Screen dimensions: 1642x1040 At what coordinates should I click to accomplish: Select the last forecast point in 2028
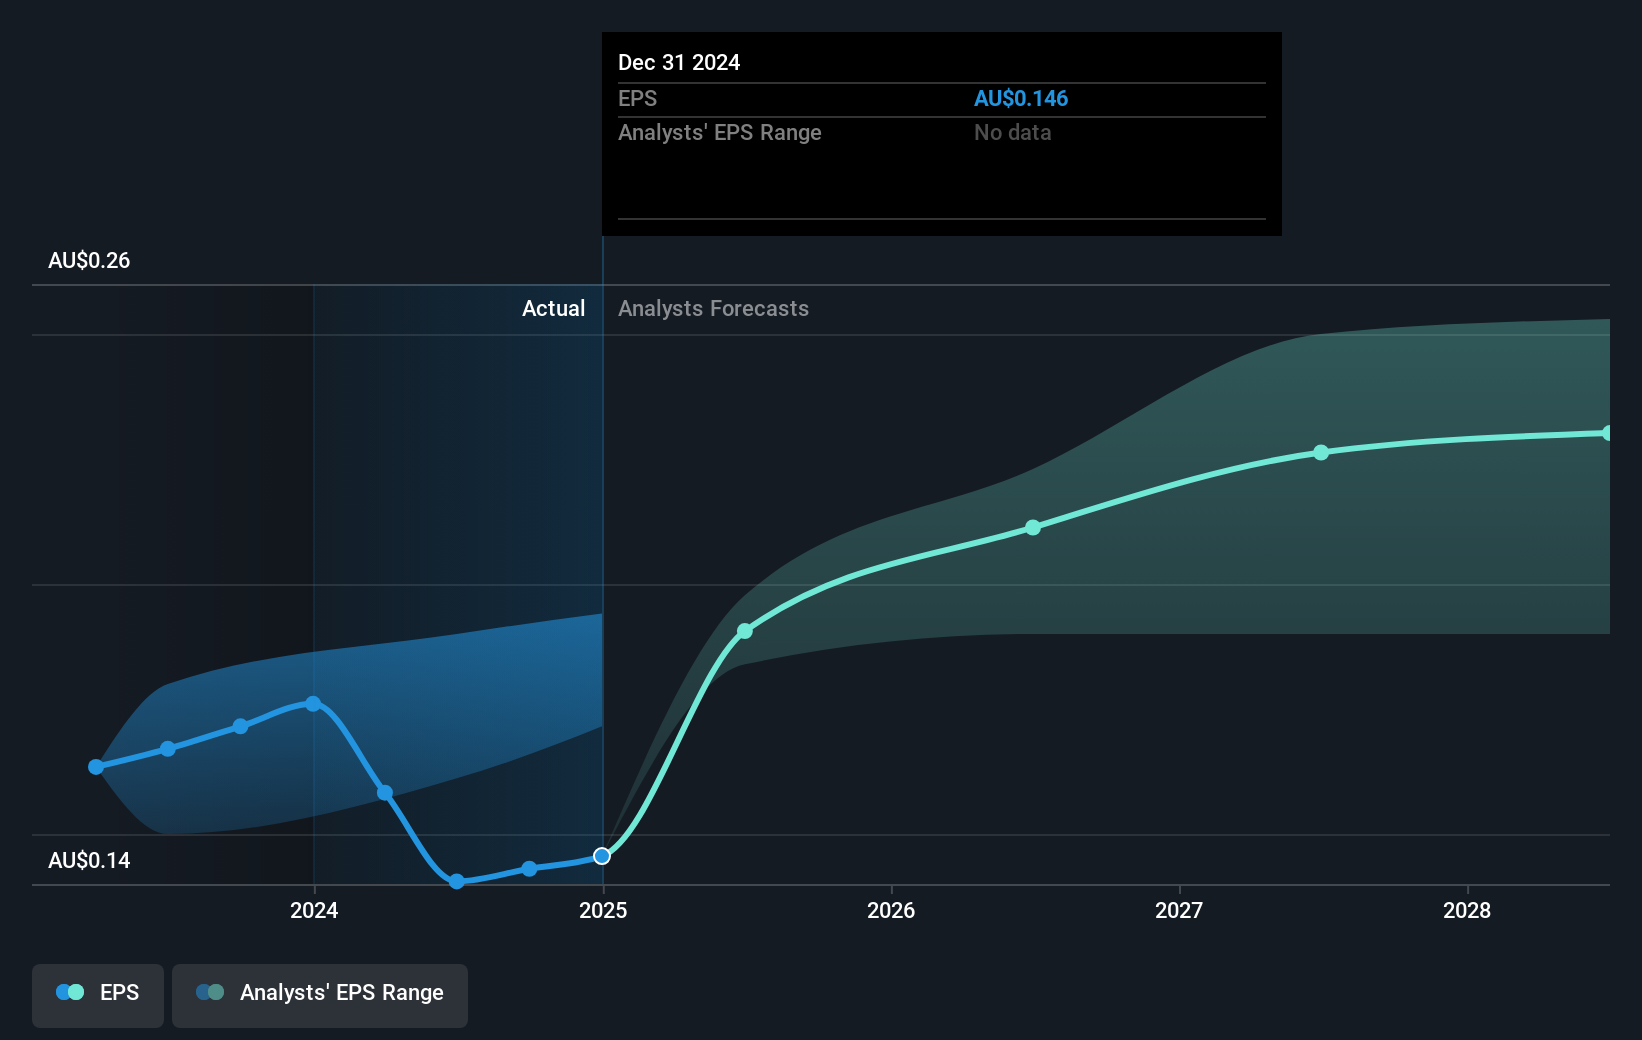click(1607, 433)
